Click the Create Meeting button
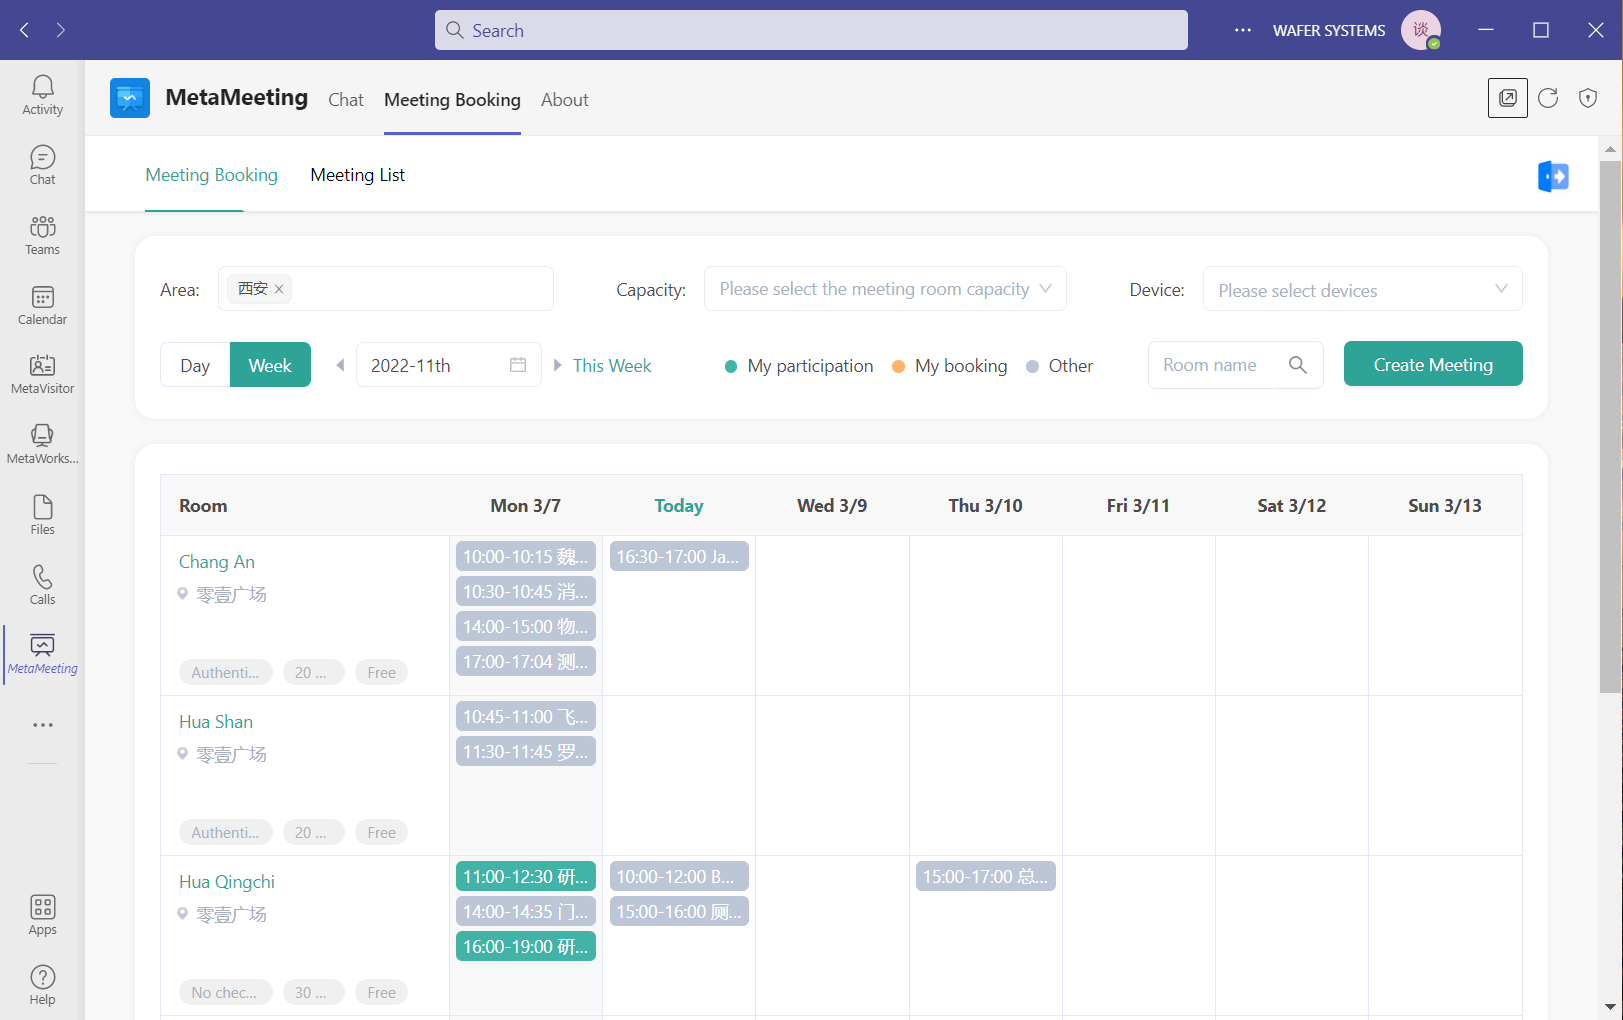 [1433, 364]
